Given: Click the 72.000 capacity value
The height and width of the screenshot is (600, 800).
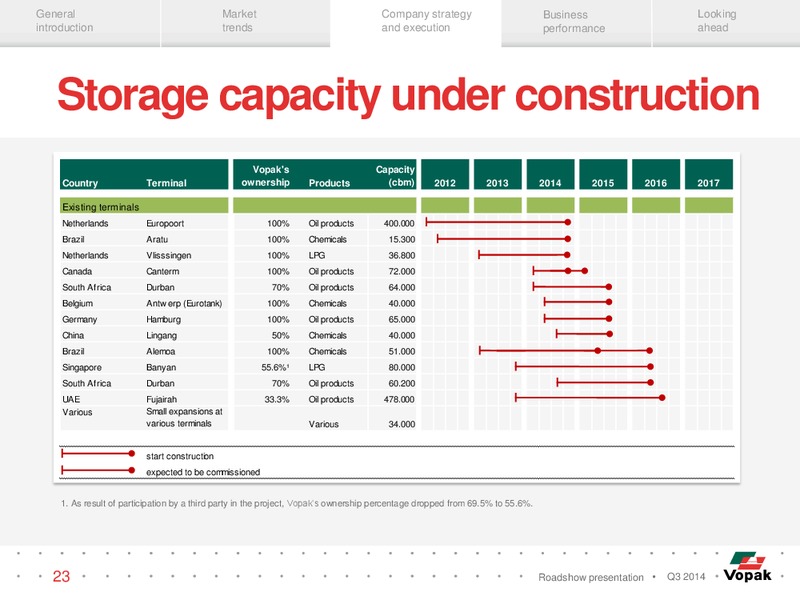Looking at the screenshot, I should (402, 271).
